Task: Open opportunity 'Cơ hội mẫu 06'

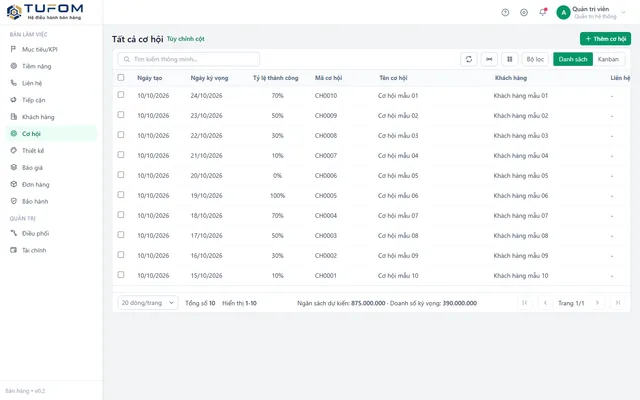Action: (398, 196)
